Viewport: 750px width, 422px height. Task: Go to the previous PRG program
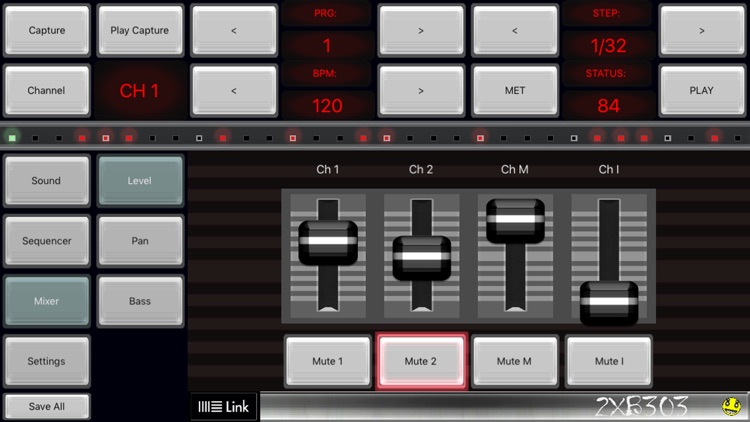[234, 30]
